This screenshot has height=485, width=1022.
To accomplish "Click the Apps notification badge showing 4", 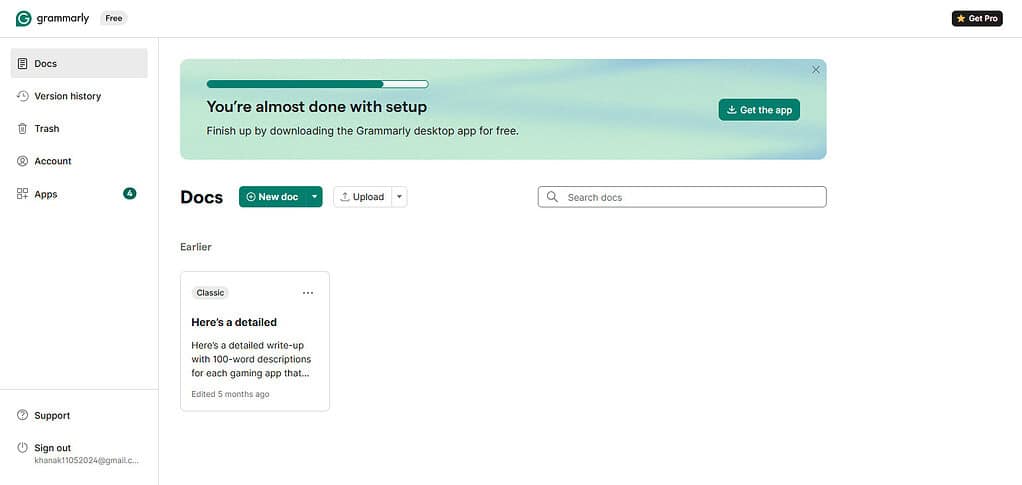I will (130, 194).
